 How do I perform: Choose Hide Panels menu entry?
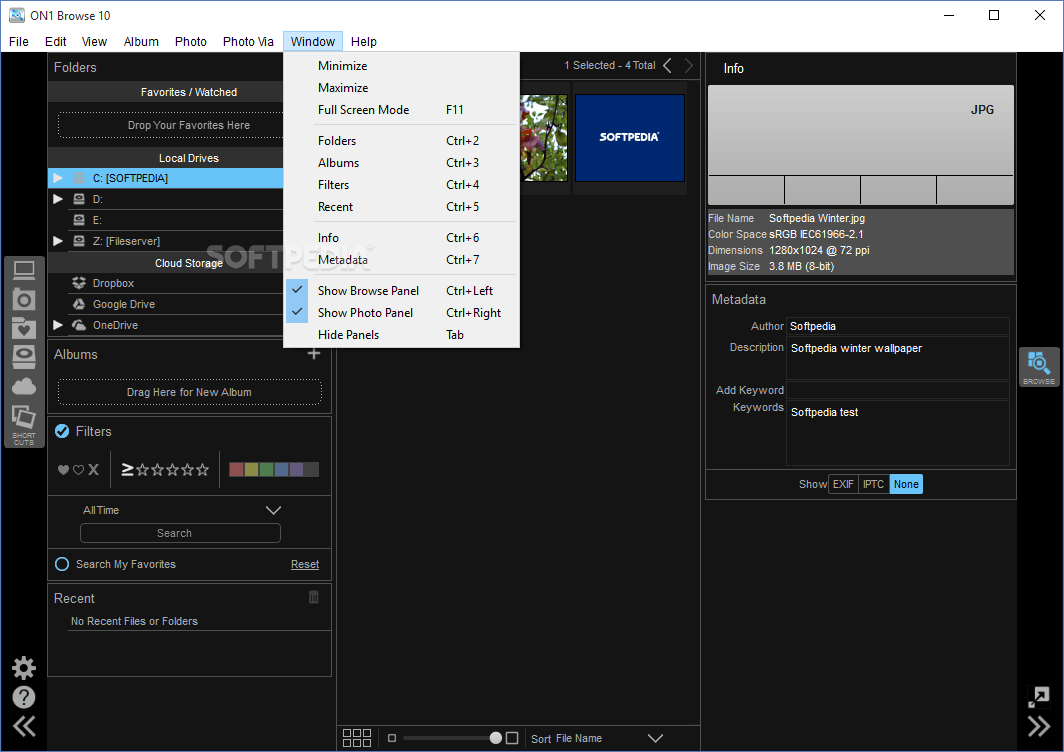[x=402, y=335]
